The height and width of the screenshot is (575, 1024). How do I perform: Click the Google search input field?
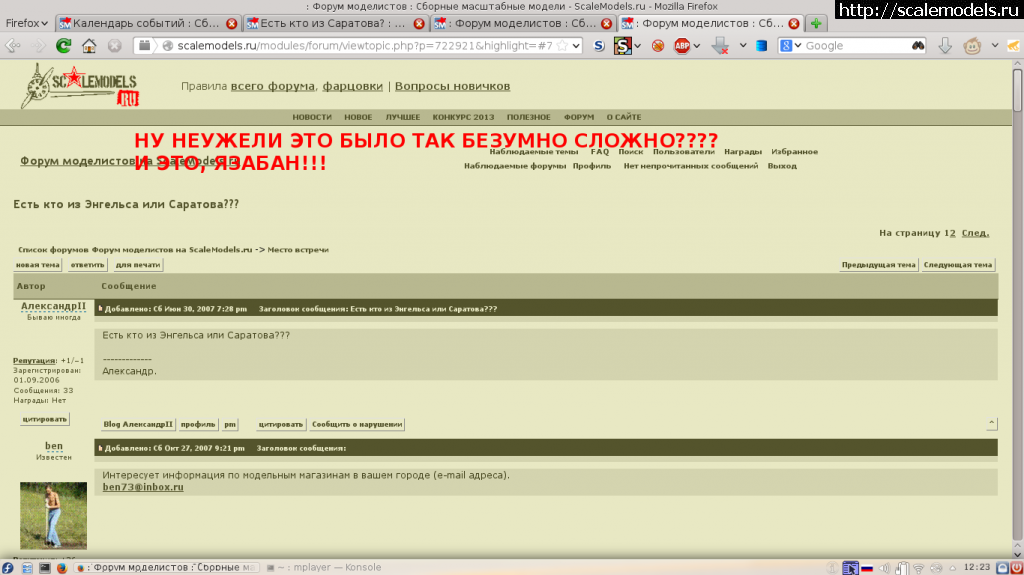click(857, 46)
